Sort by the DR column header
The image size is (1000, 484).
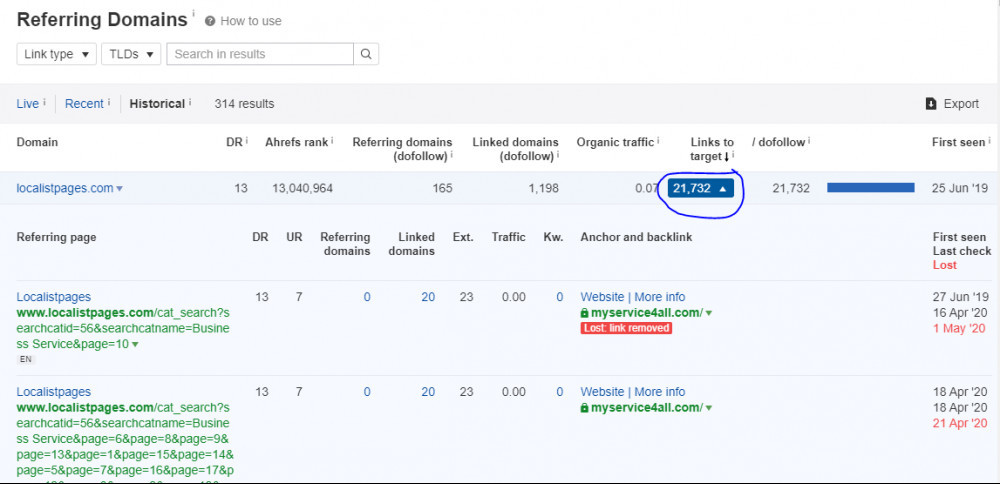point(234,142)
